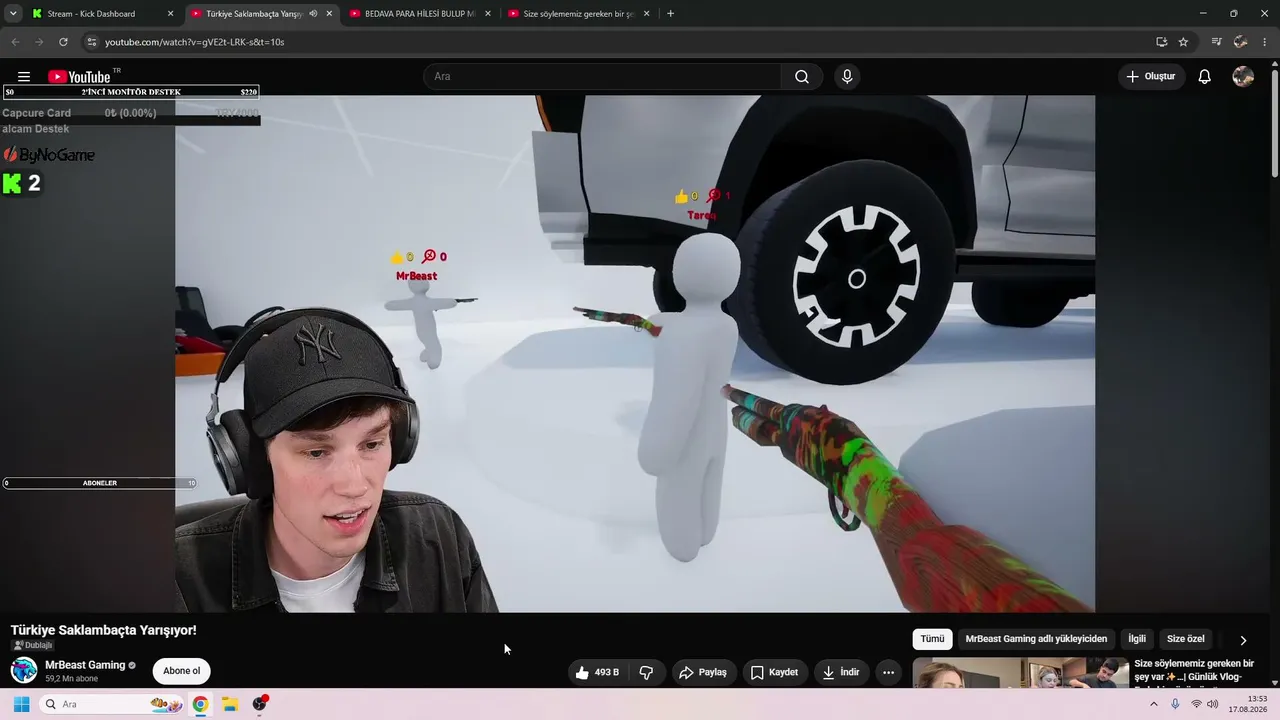Open the MrBeast Gaming channel name

click(x=85, y=665)
